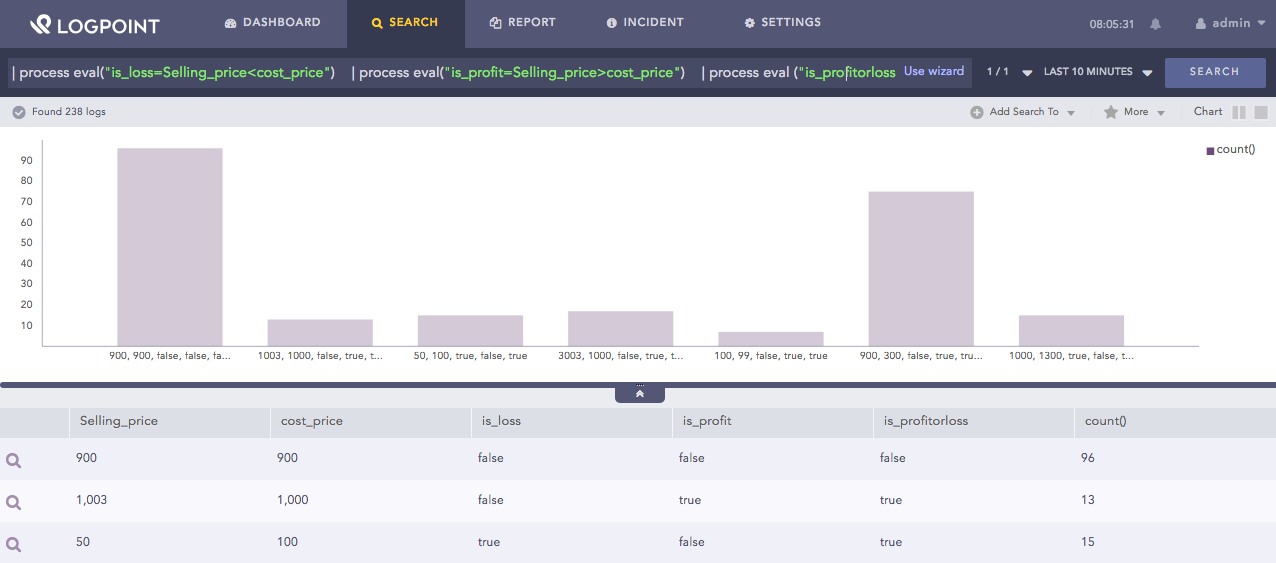The image size is (1276, 563).
Task: Click the notification bell icon
Action: tap(1156, 23)
